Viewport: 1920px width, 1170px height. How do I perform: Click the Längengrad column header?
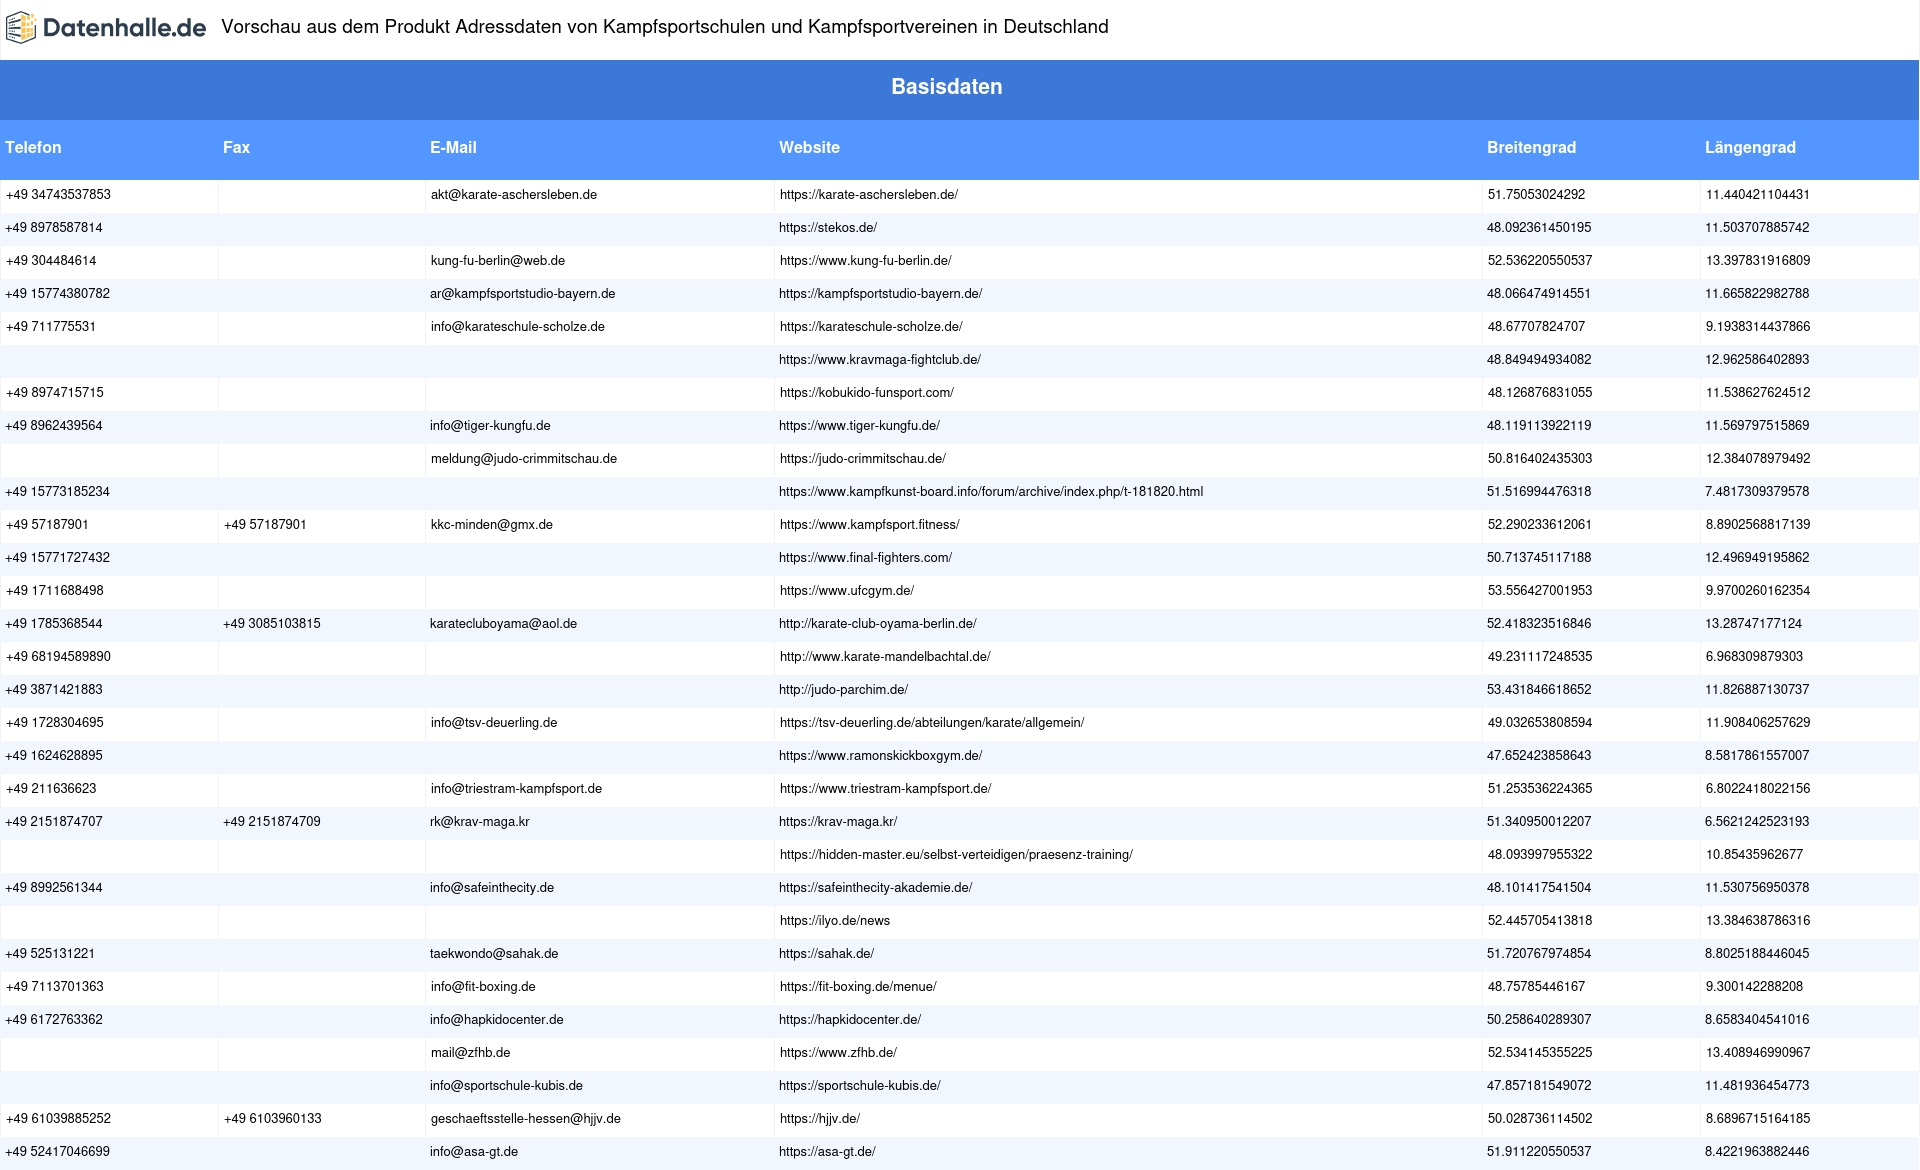click(x=1750, y=147)
